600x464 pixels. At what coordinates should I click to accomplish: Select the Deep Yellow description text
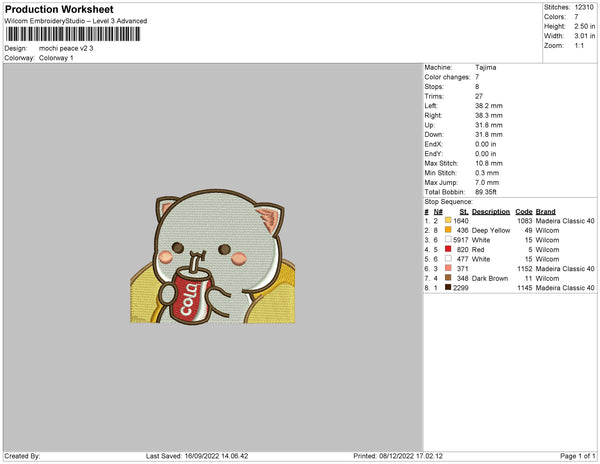pos(491,230)
